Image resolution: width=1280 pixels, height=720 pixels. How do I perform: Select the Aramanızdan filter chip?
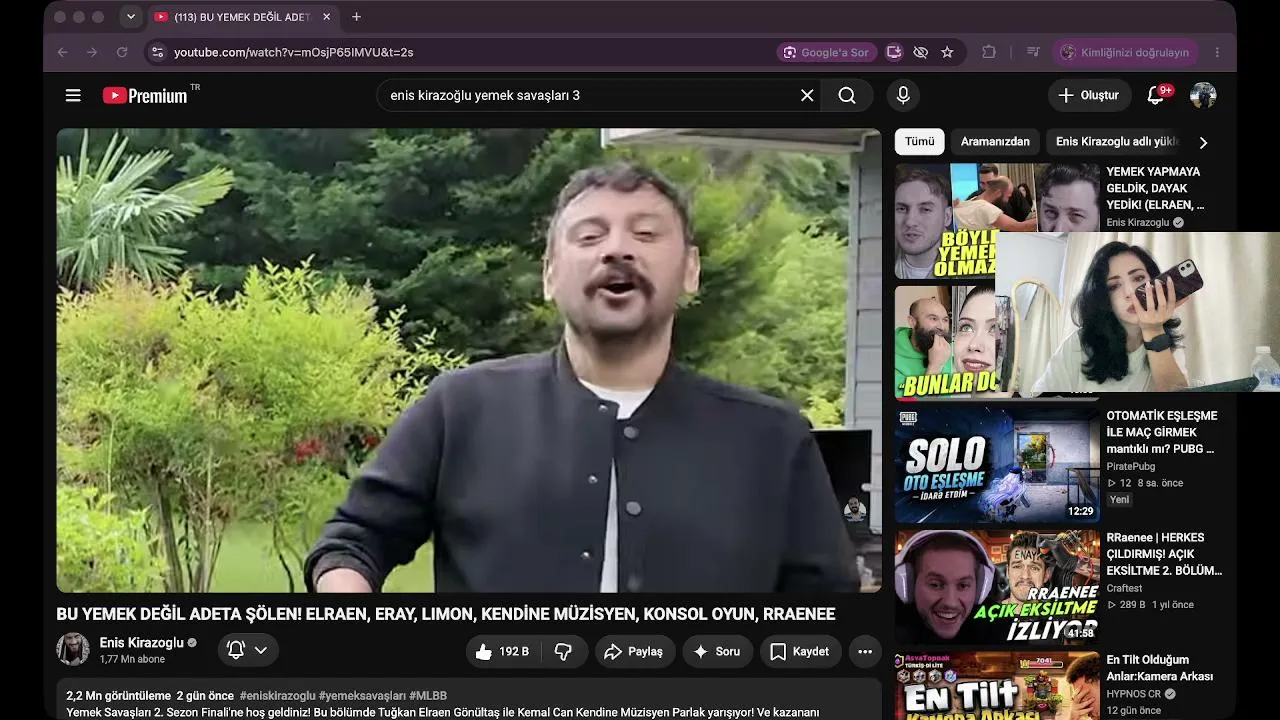(995, 142)
